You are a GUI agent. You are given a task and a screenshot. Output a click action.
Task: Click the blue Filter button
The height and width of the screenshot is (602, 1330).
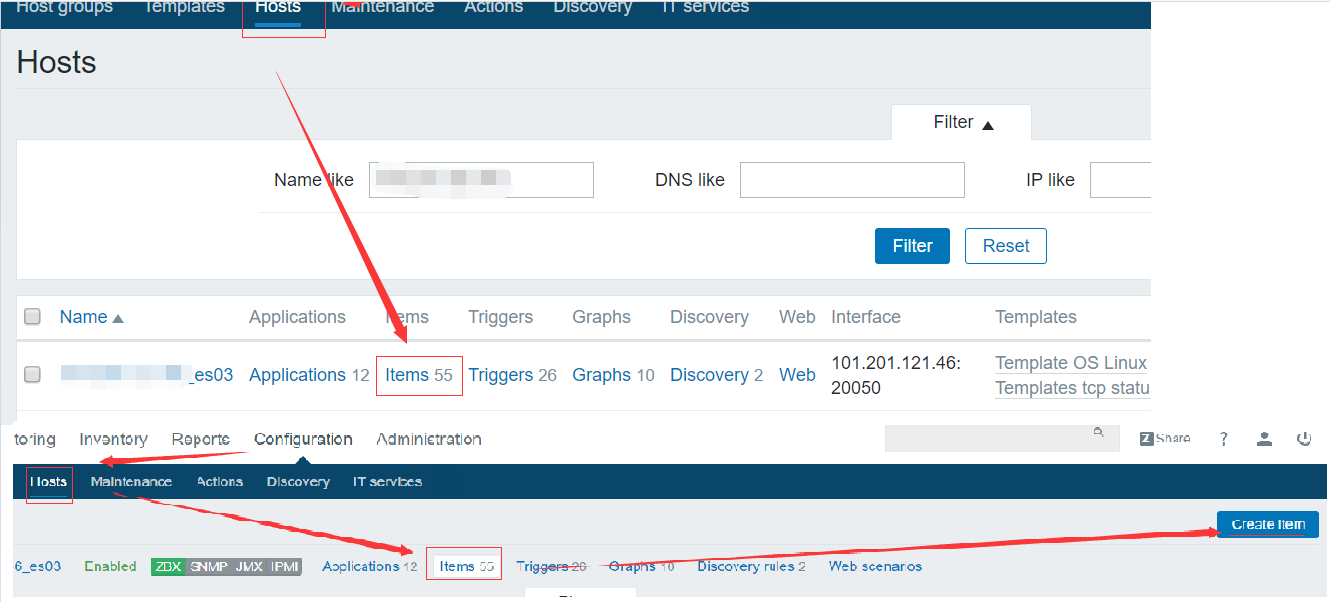click(912, 246)
